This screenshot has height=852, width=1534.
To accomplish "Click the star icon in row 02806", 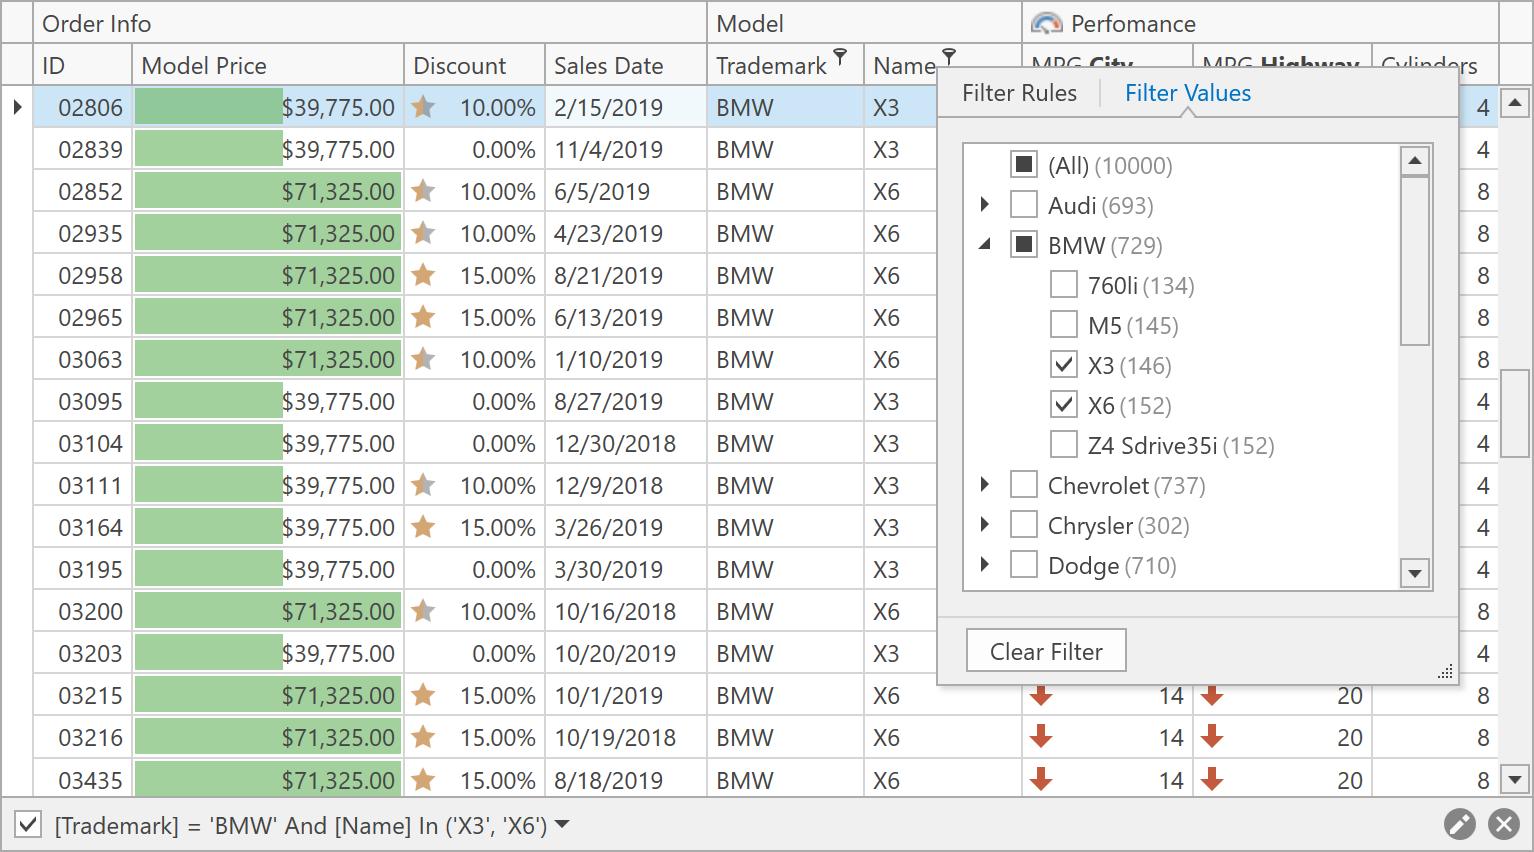I will pyautogui.click(x=423, y=107).
